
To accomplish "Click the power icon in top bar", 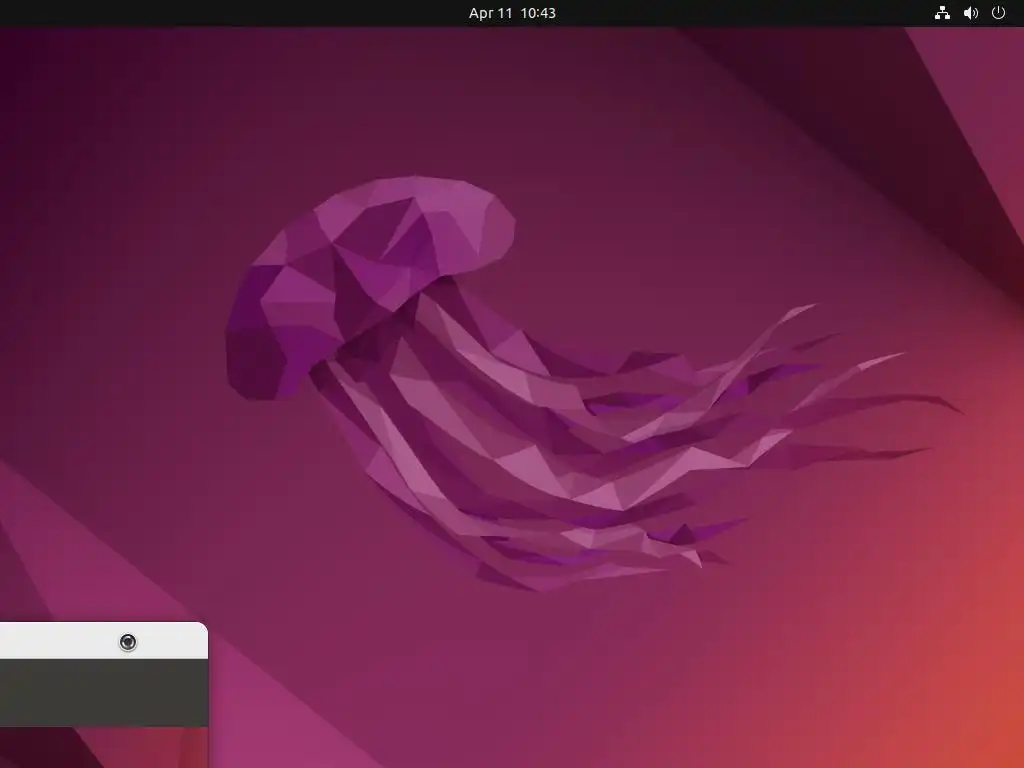I will (999, 12).
